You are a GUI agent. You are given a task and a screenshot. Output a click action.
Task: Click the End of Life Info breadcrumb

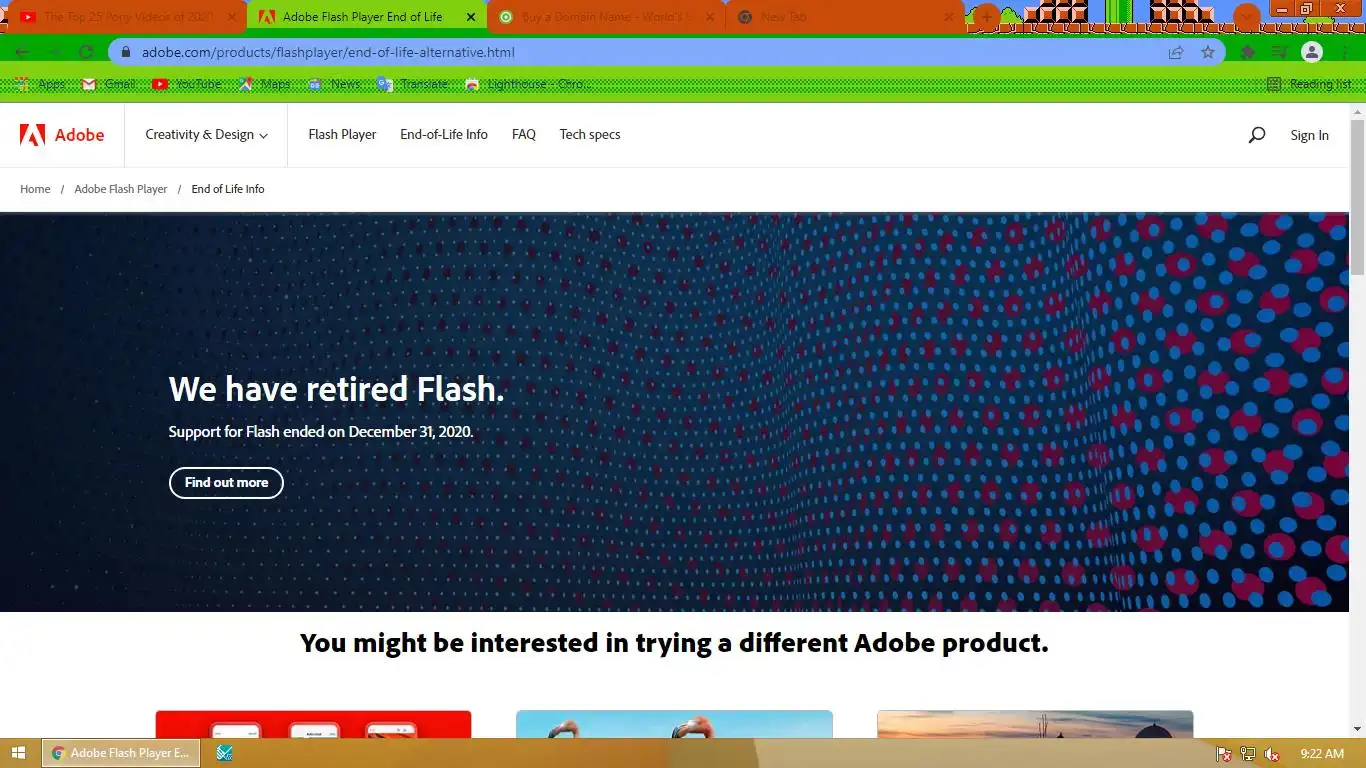point(228,189)
